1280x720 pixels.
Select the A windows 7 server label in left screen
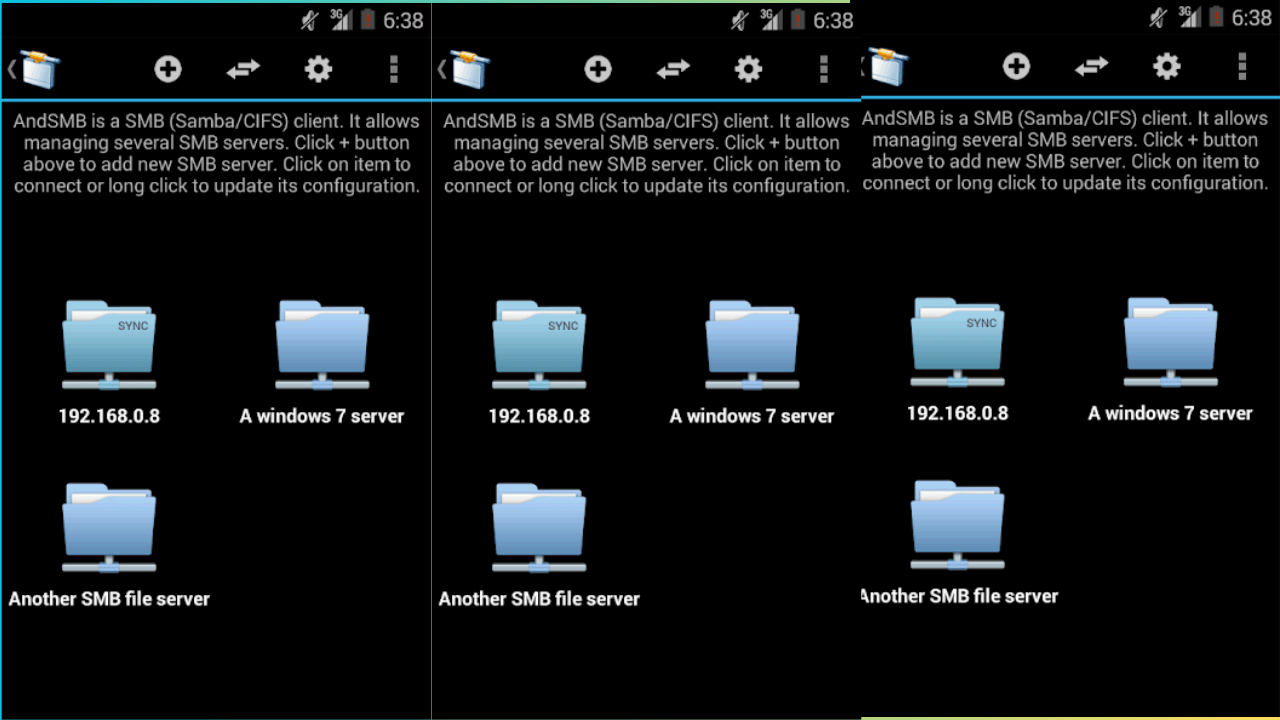click(x=322, y=416)
